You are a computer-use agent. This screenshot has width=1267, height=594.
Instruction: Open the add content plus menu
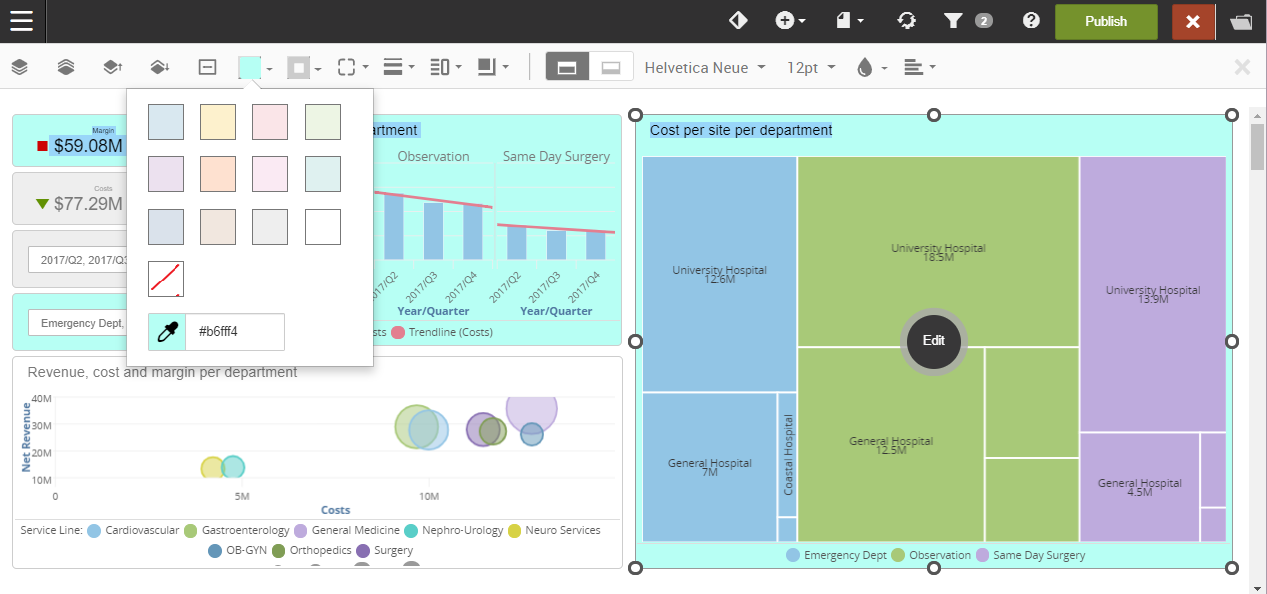click(x=790, y=21)
